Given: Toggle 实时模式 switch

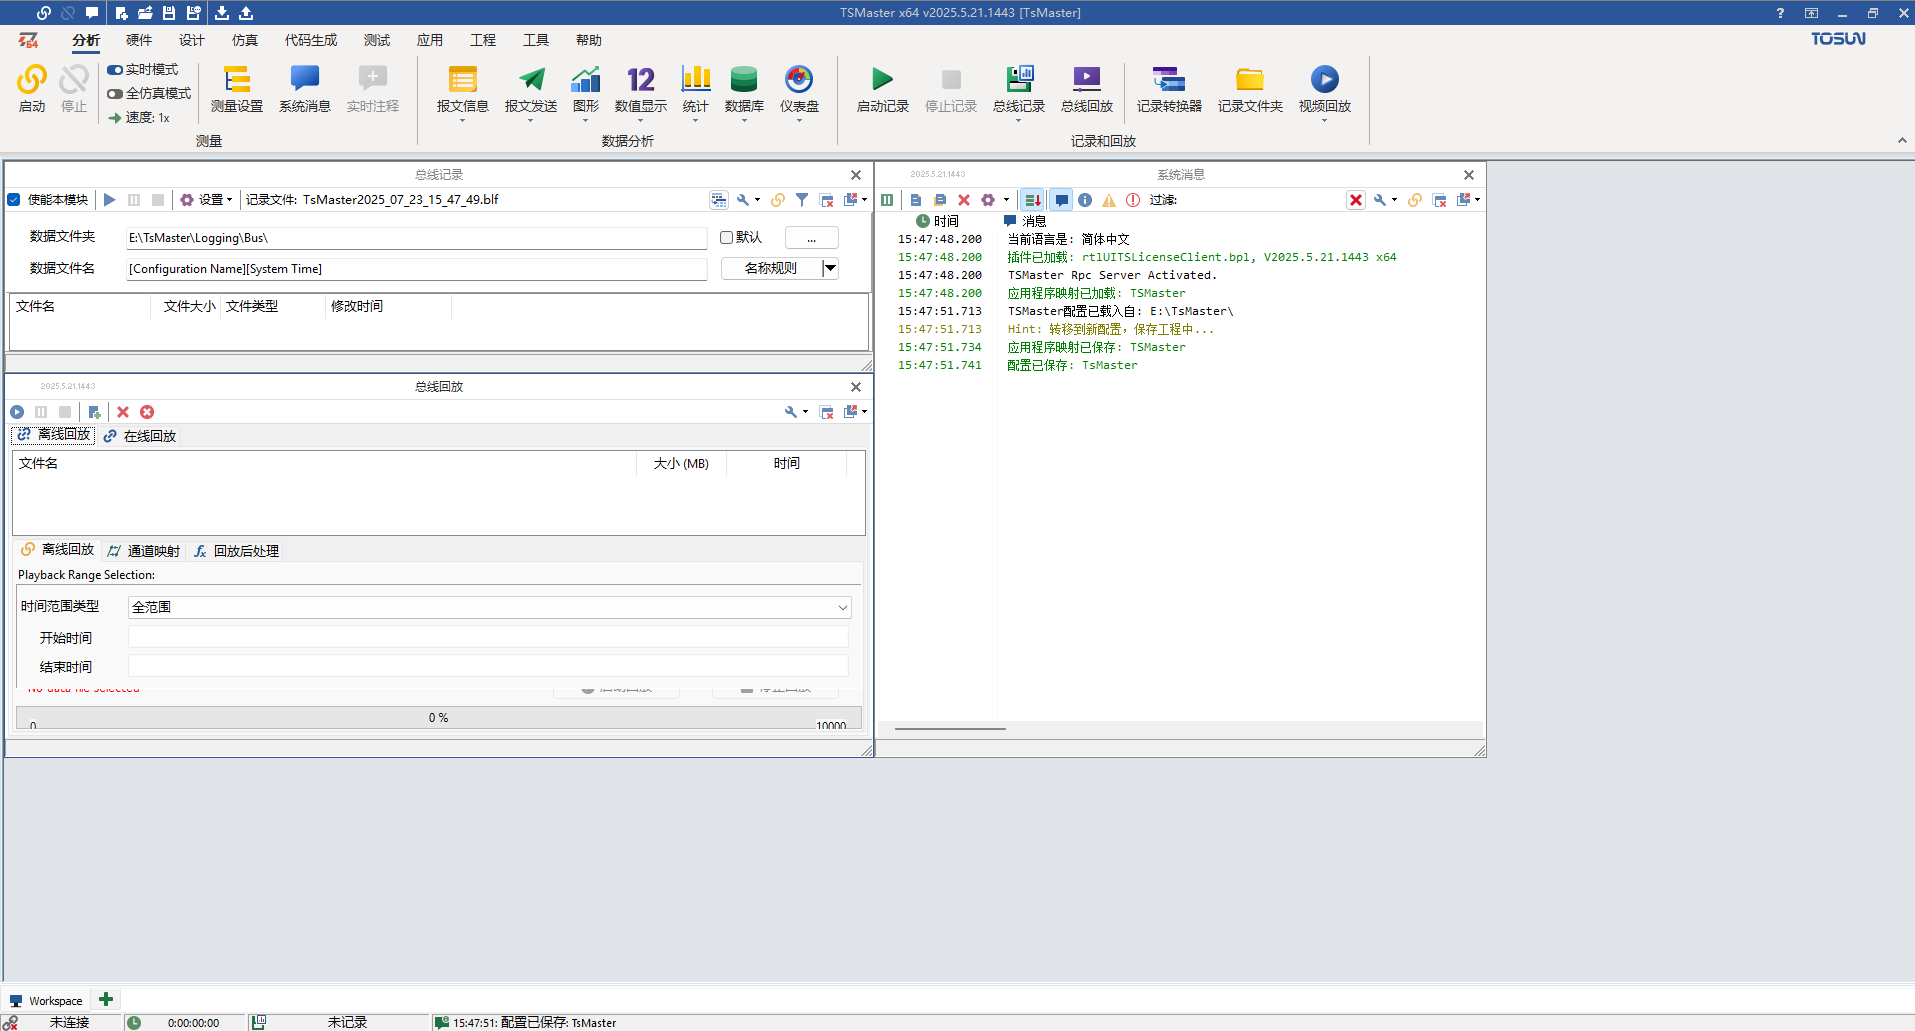Looking at the screenshot, I should [x=115, y=70].
